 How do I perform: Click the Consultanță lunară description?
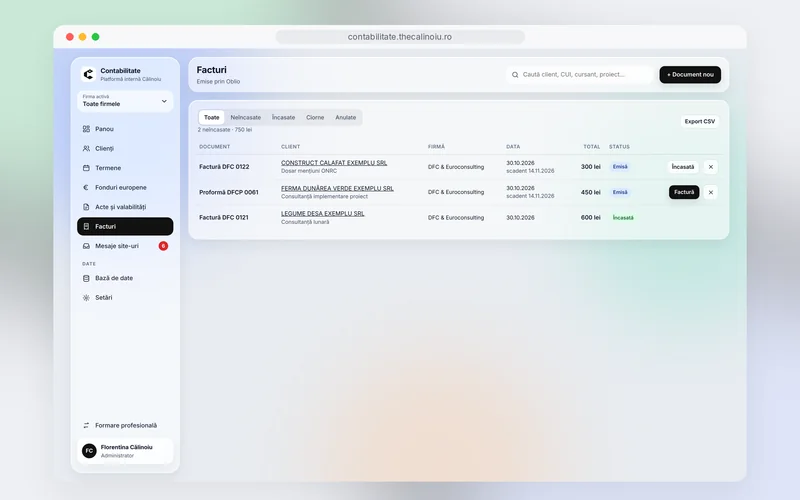[x=305, y=222]
